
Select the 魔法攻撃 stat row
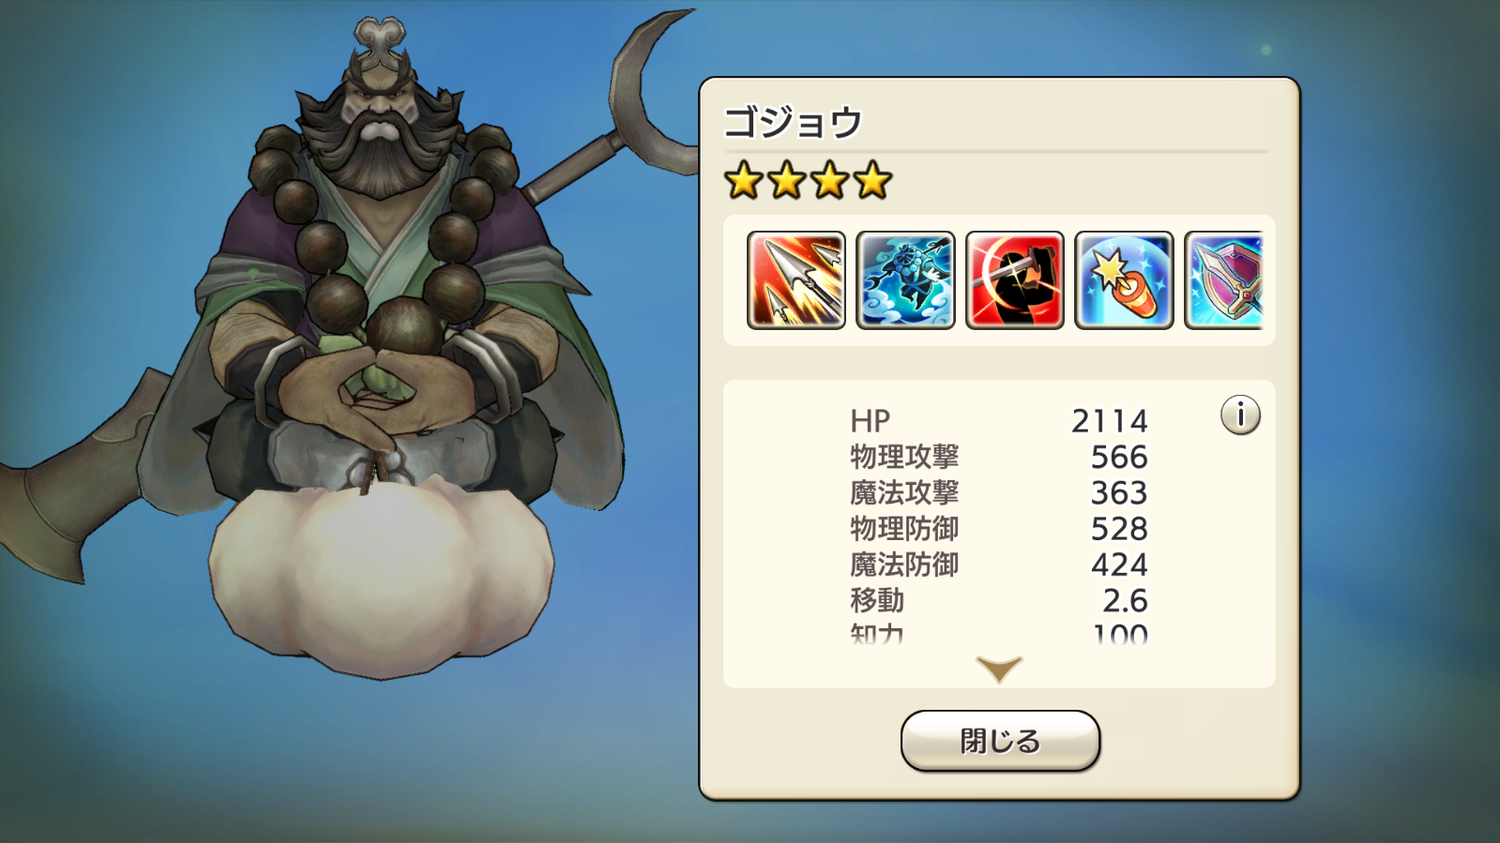tap(999, 493)
